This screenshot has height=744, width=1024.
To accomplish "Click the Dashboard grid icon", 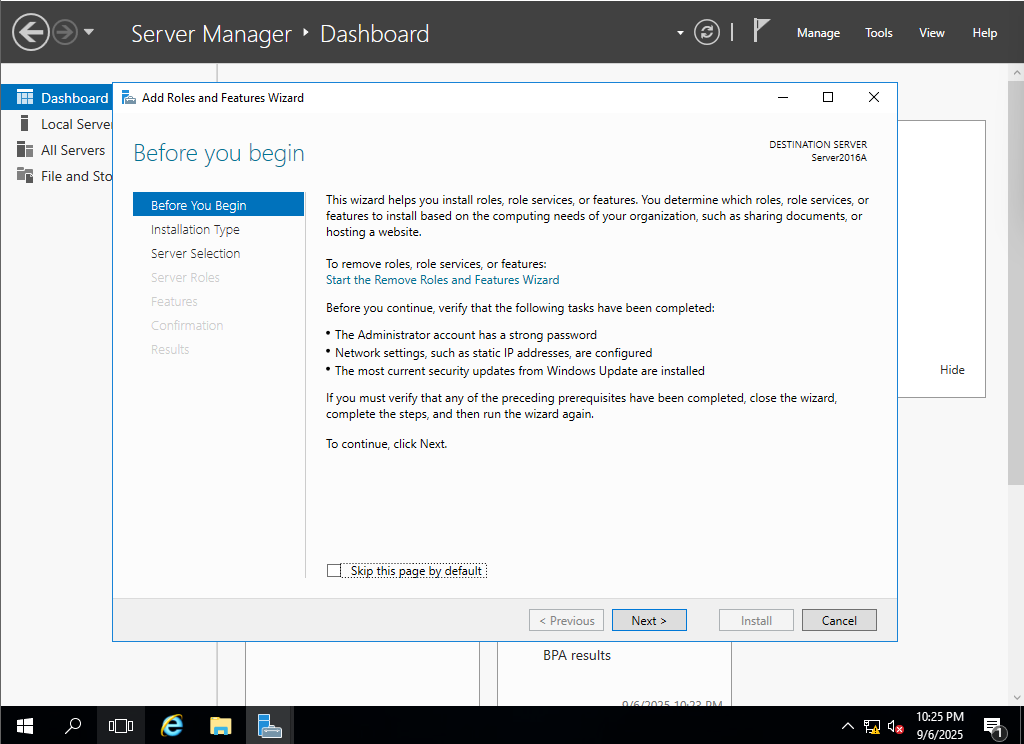I will (x=25, y=97).
